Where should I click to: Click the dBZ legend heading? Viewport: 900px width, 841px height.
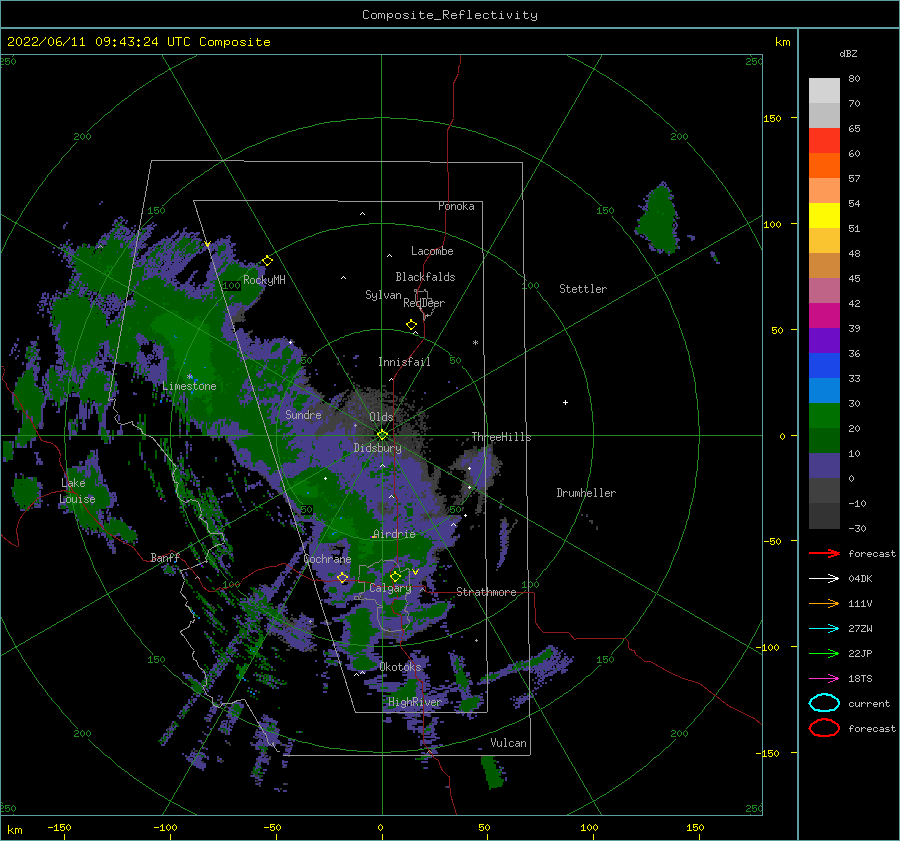(848, 53)
